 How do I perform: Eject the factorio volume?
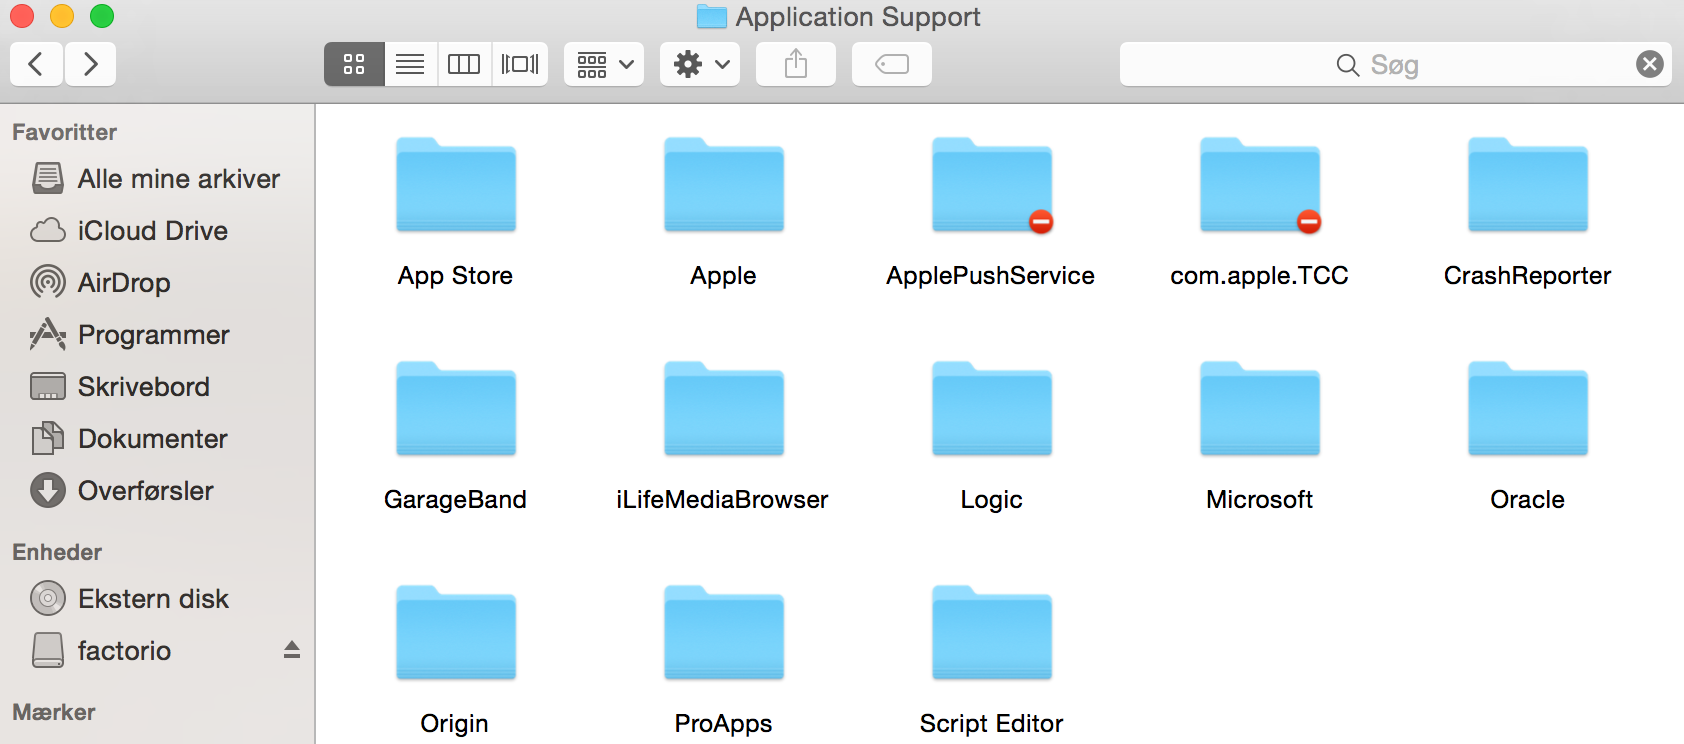292,650
